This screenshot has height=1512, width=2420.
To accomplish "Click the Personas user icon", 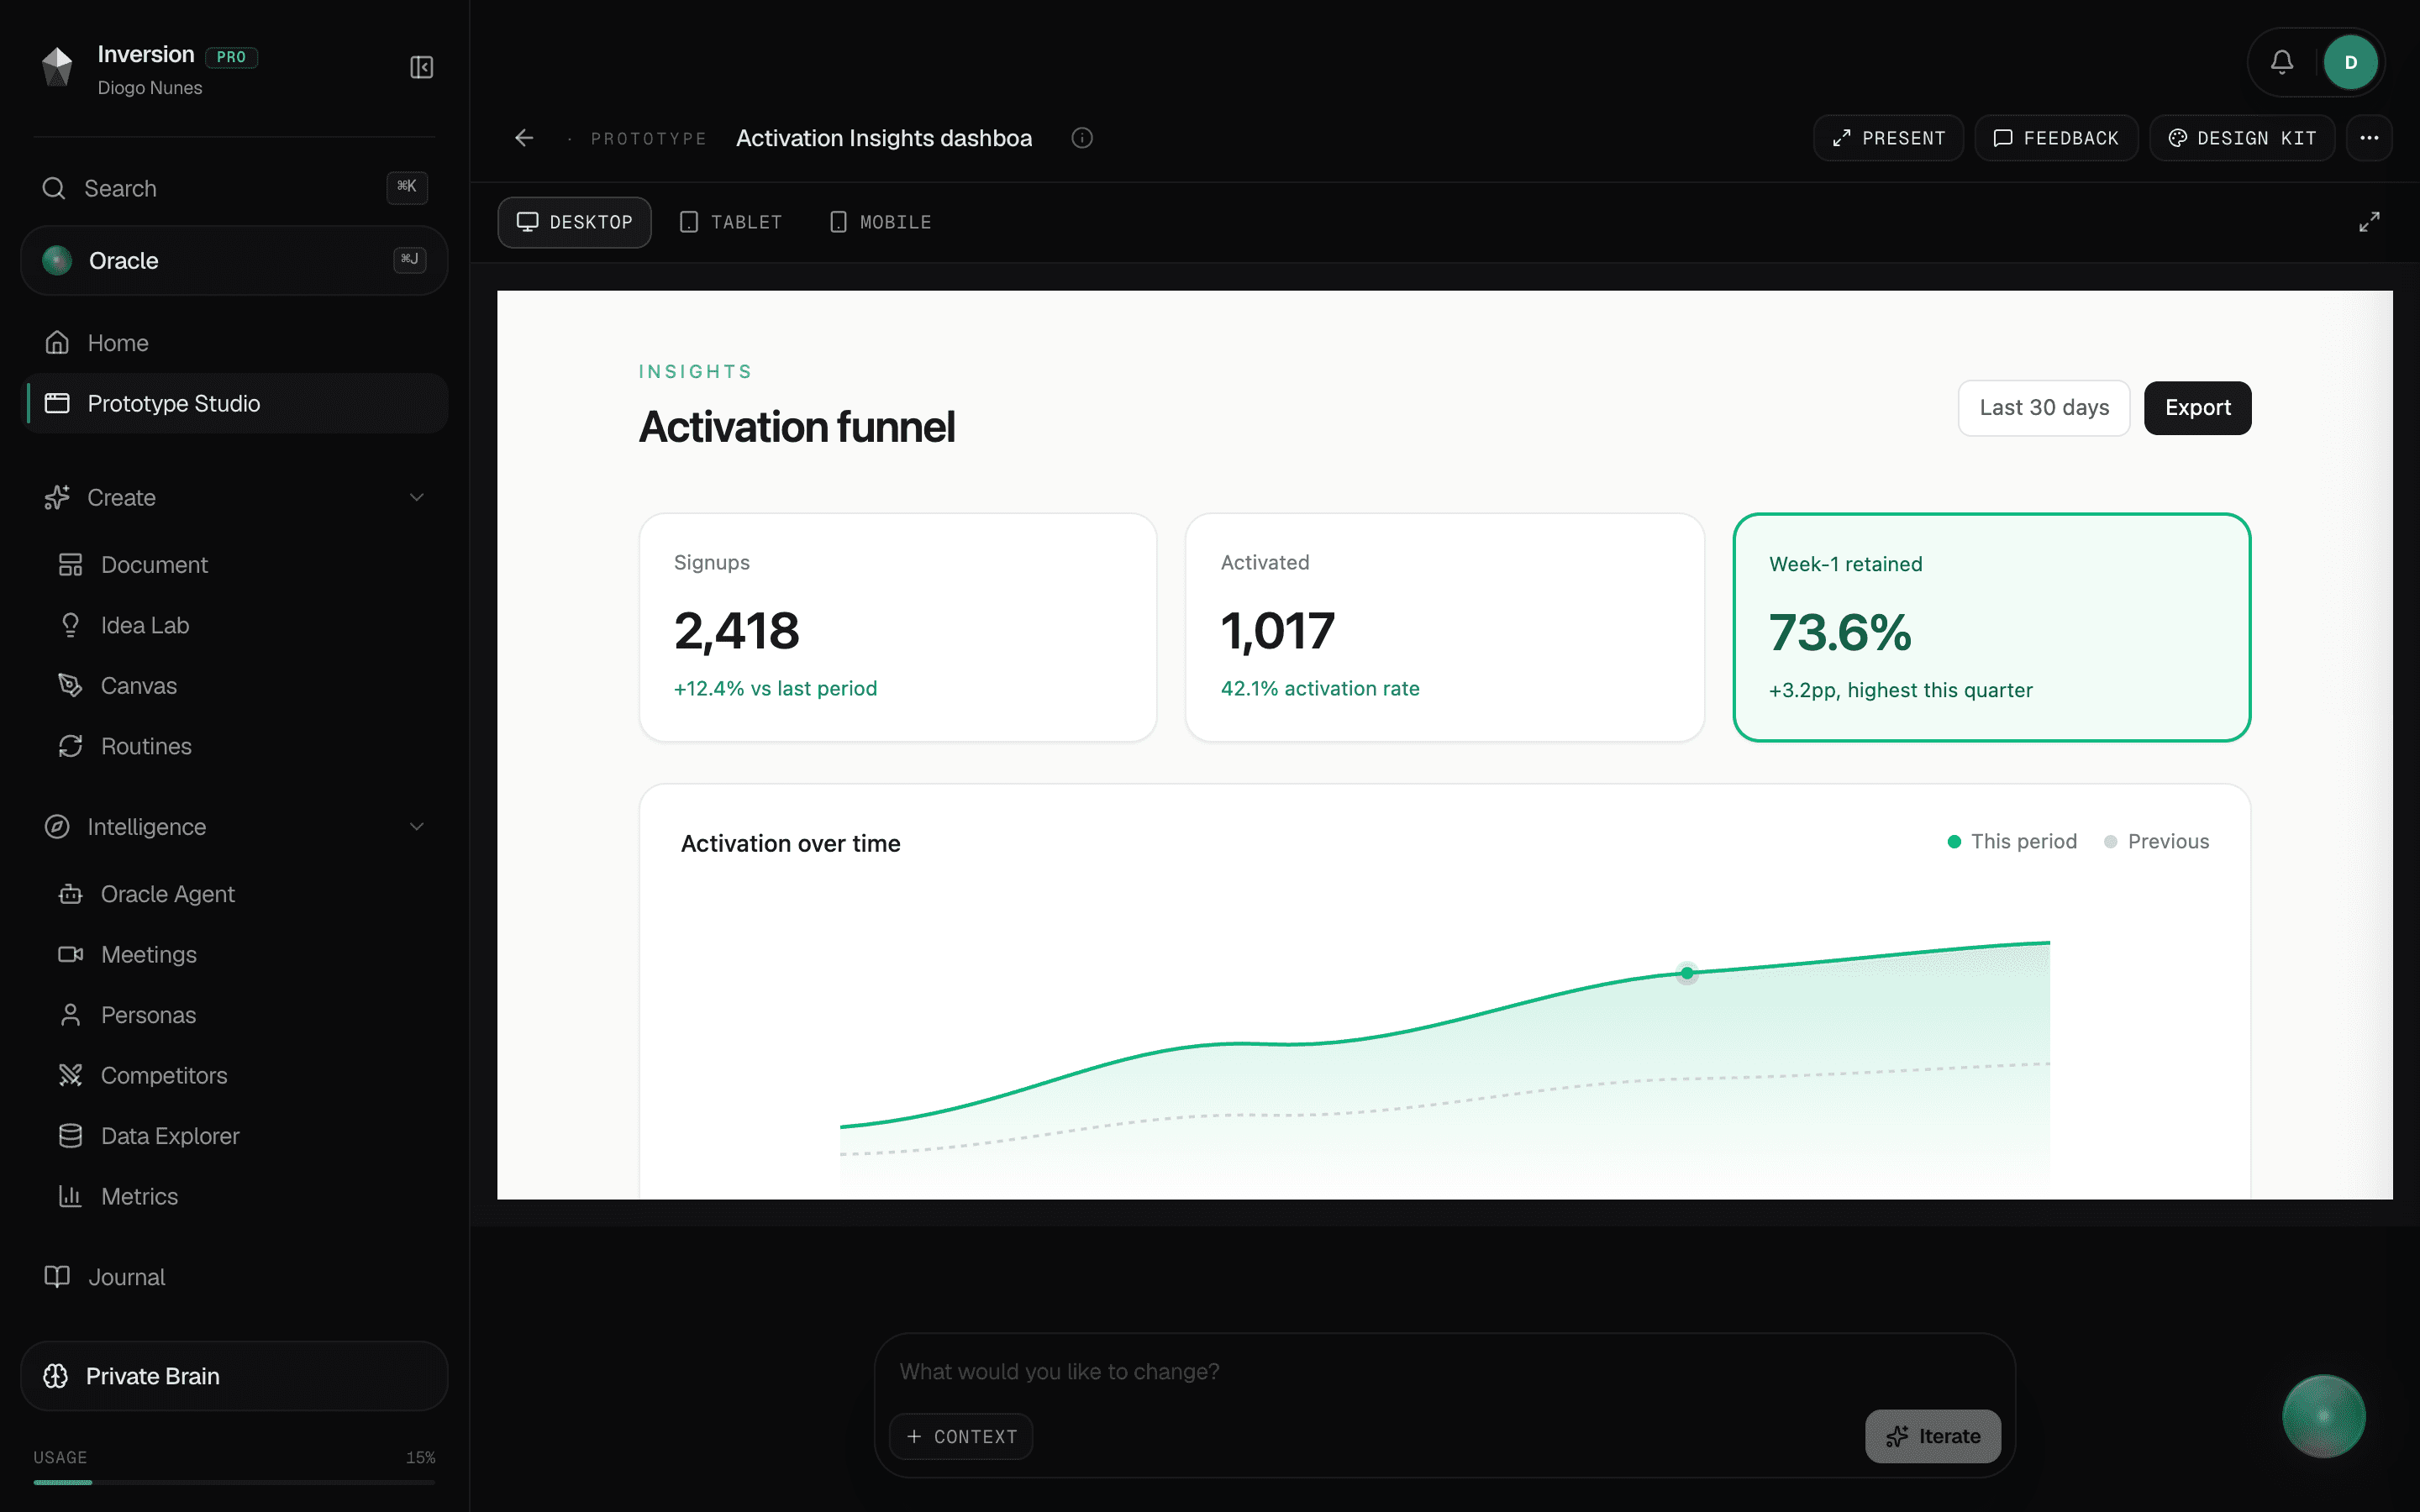I will point(70,1015).
